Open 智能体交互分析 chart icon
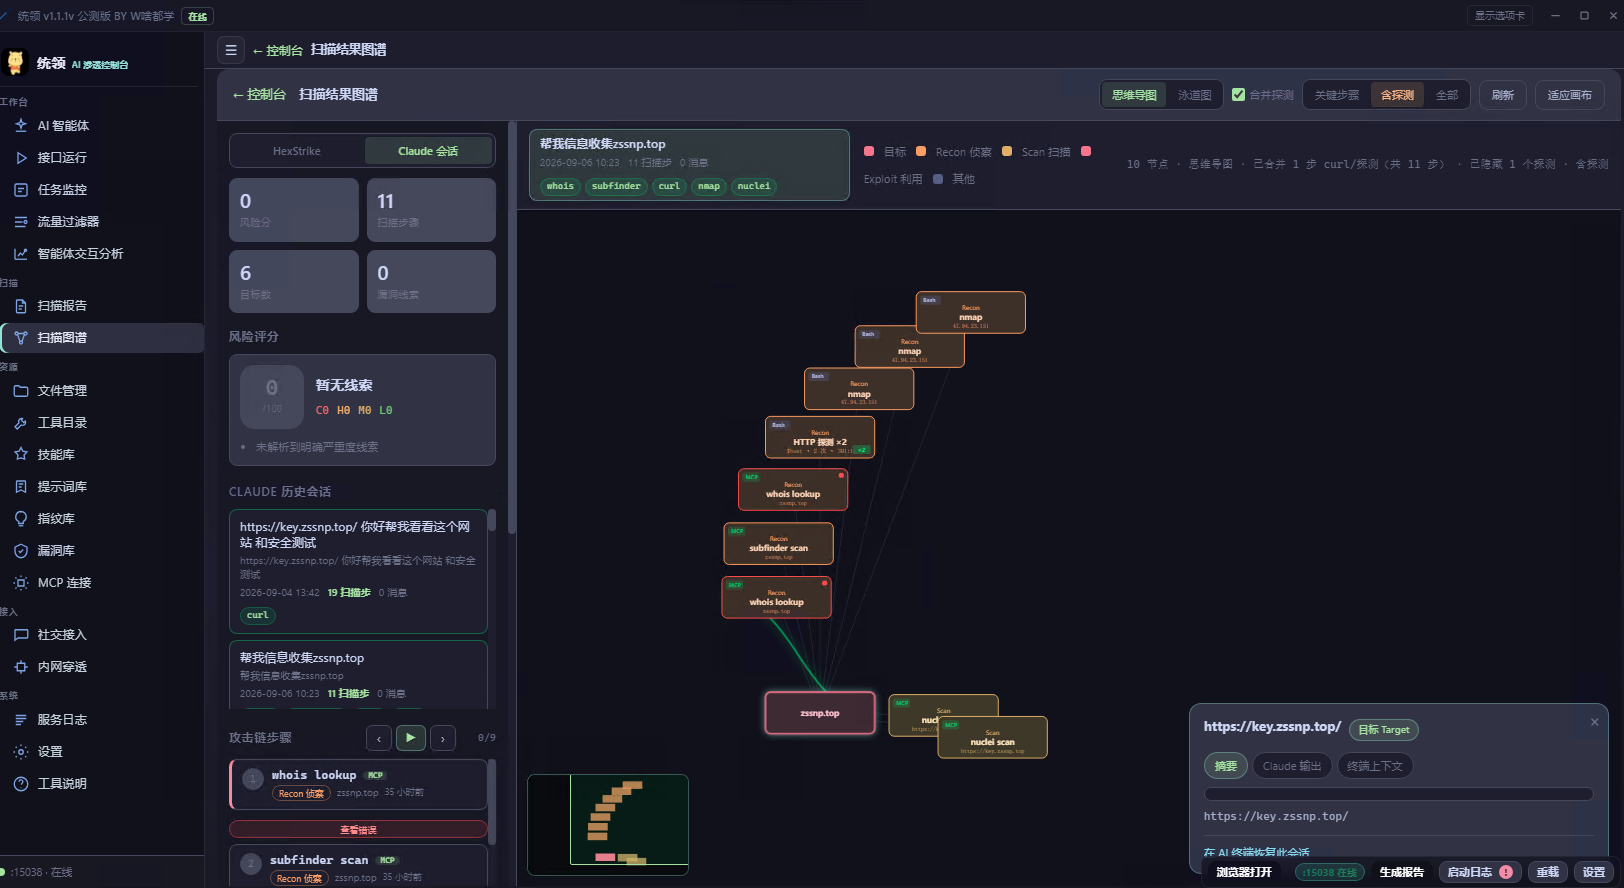Screen dimensions: 1624x888 click(21, 254)
